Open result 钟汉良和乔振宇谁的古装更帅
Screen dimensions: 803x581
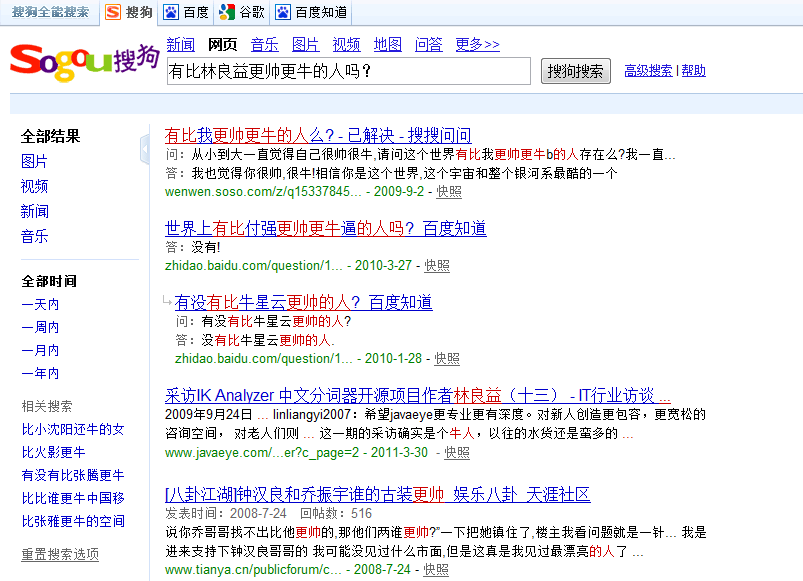tap(378, 494)
